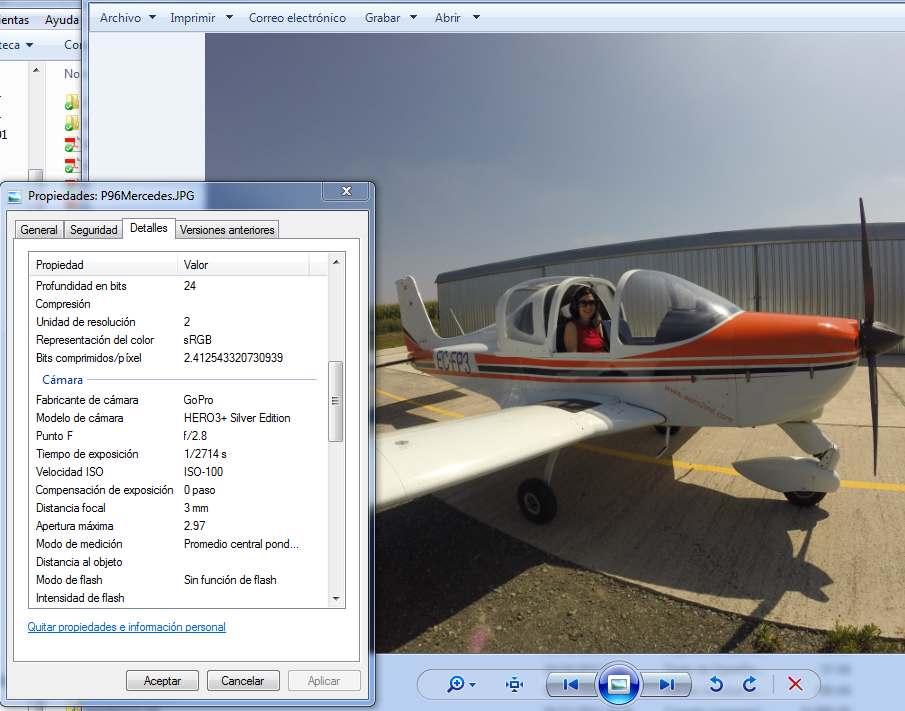Select the Velocidad ISO row
The image size is (905, 711).
click(x=178, y=471)
